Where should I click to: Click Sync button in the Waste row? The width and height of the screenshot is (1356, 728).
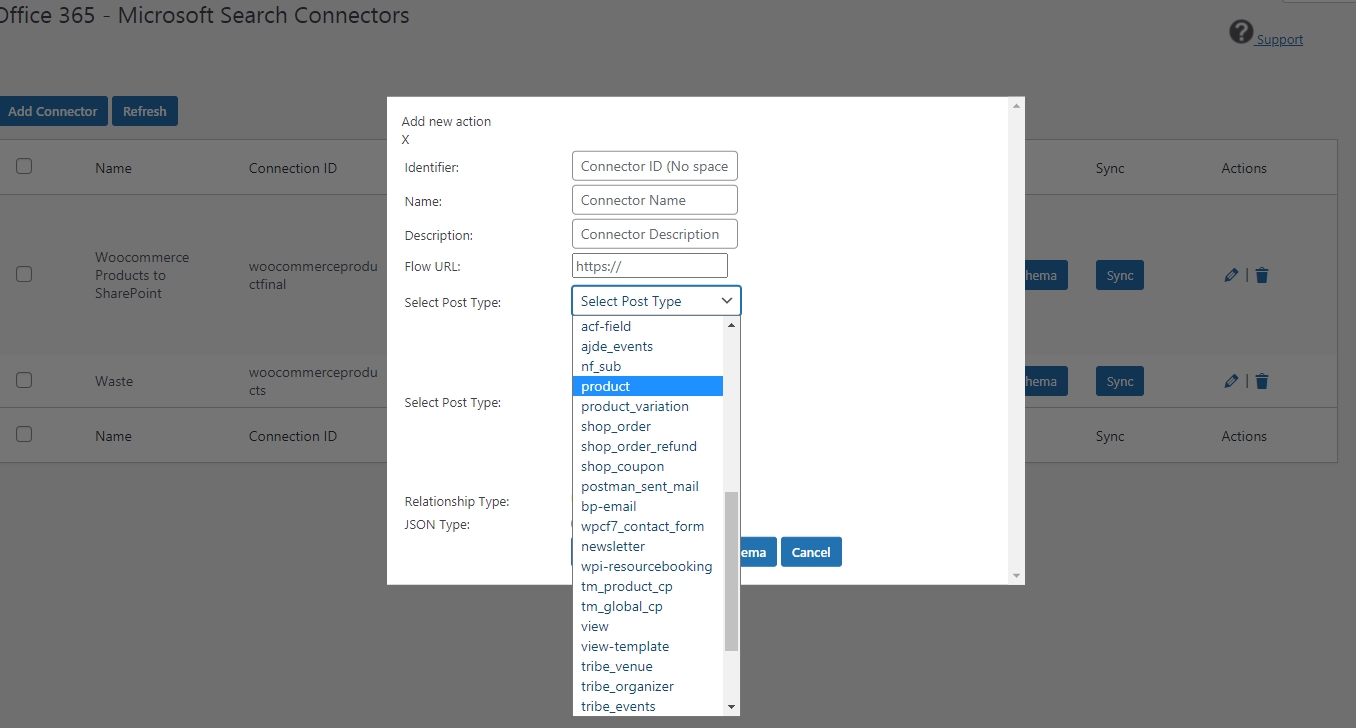click(x=1120, y=381)
